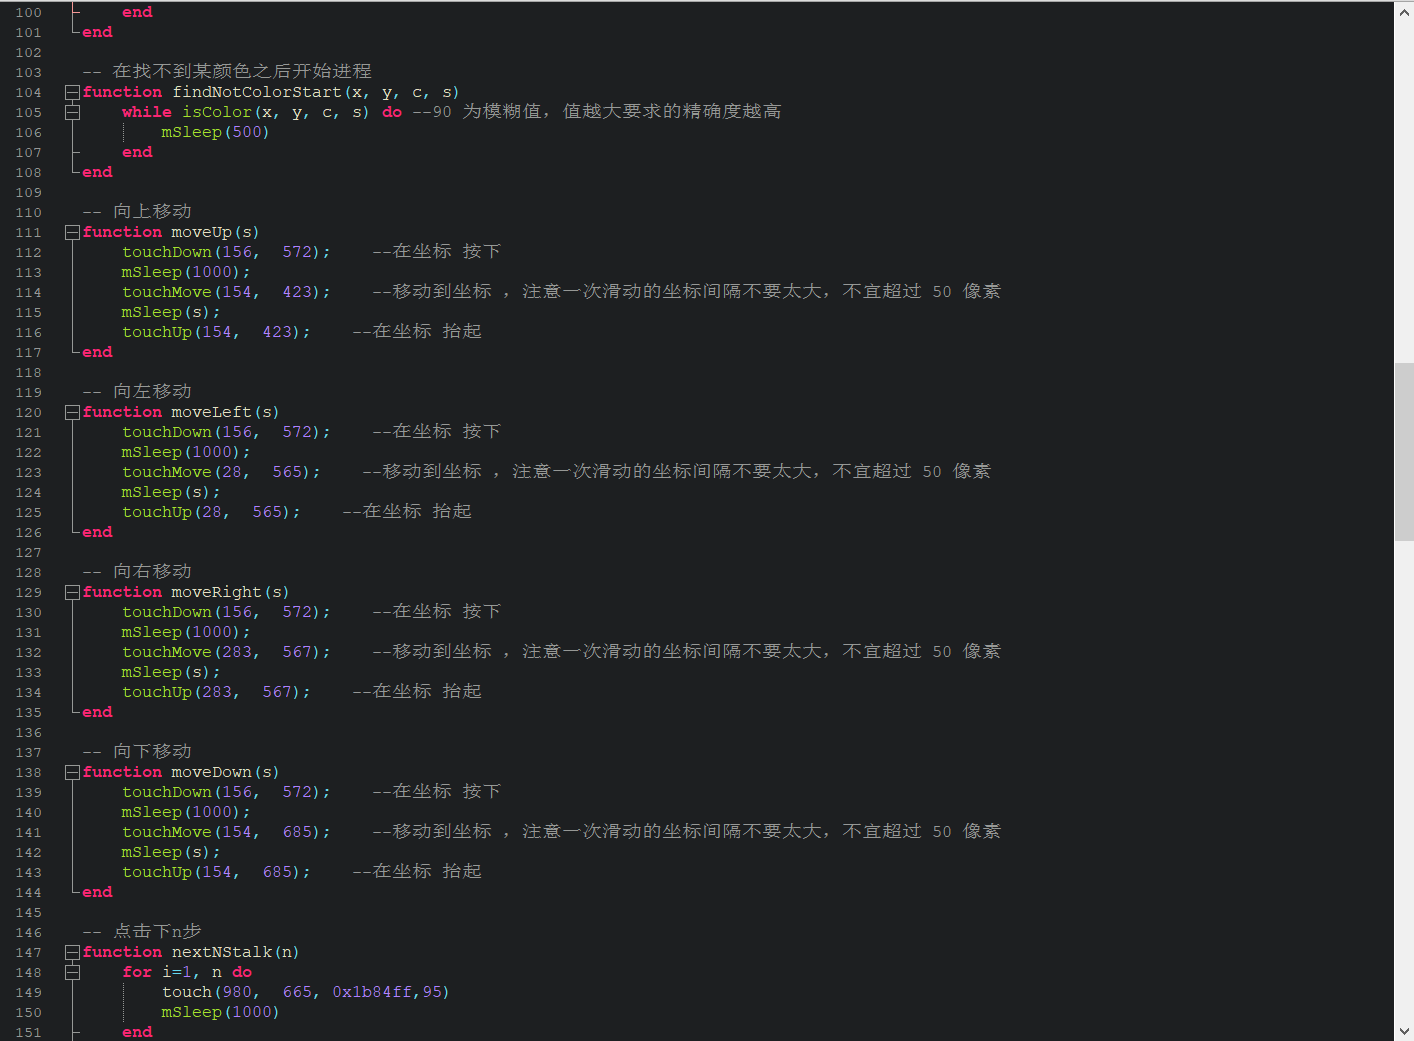The width and height of the screenshot is (1414, 1041).
Task: Click line number 119 in the gutter
Action: 29,392
